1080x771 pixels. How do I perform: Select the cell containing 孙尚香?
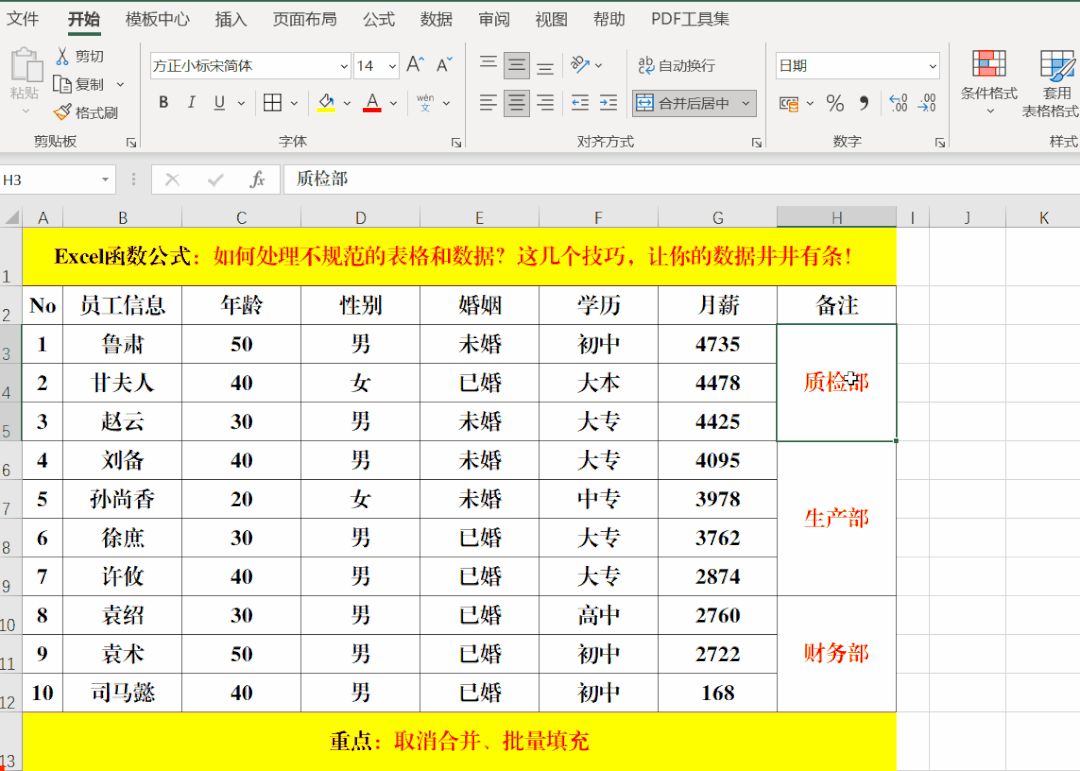pyautogui.click(x=122, y=499)
